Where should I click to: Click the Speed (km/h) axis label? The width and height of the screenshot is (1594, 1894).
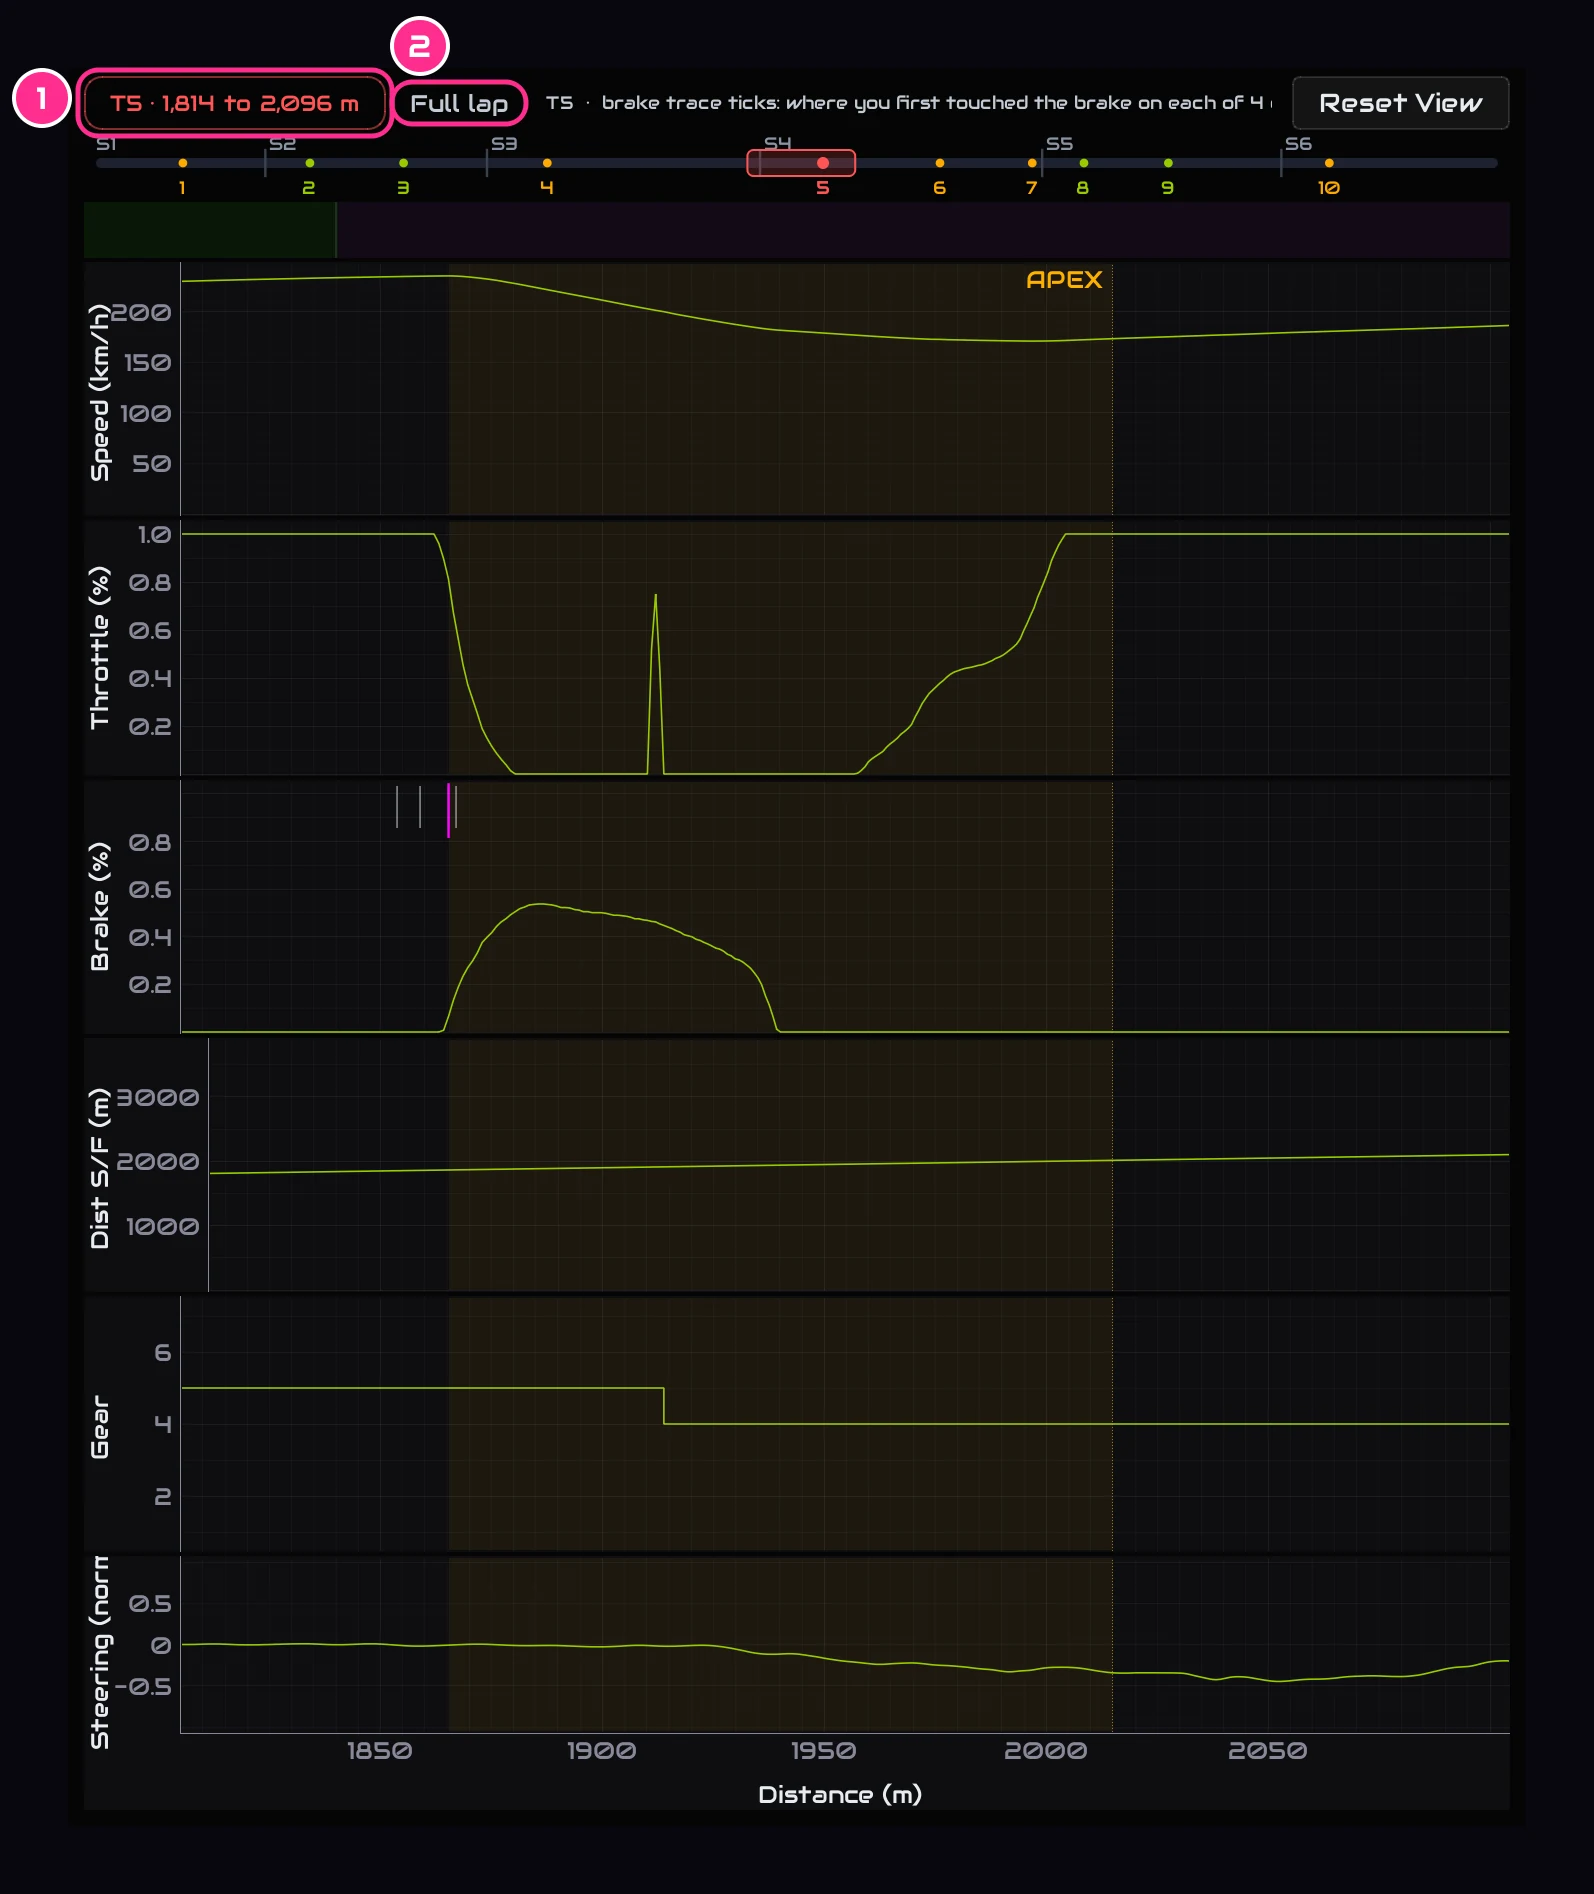click(x=99, y=393)
